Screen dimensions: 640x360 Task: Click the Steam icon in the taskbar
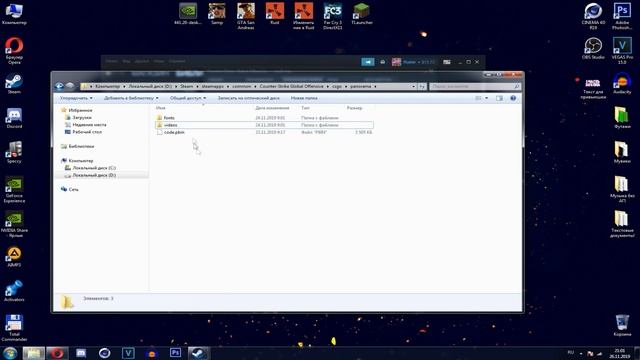(198, 353)
